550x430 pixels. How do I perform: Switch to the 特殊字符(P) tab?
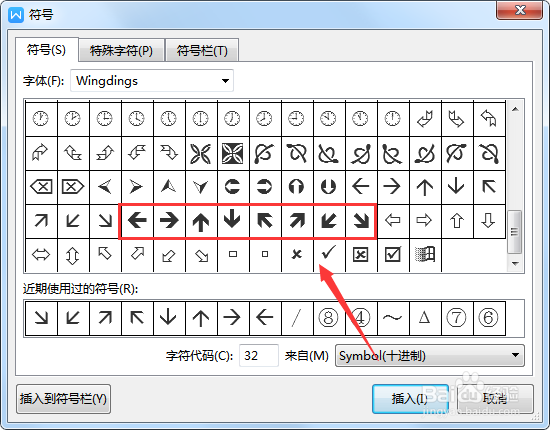(121, 51)
